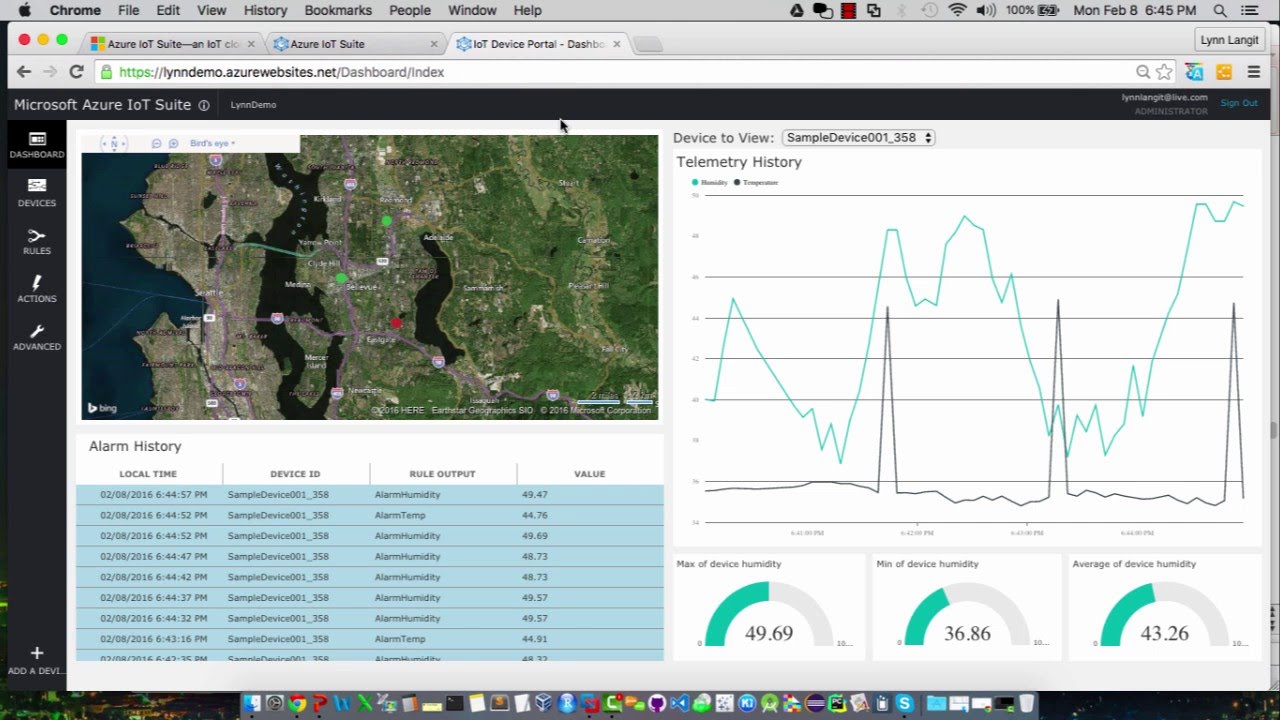Open the Apple menu
Viewport: 1280px width, 720px height.
pyautogui.click(x=24, y=10)
